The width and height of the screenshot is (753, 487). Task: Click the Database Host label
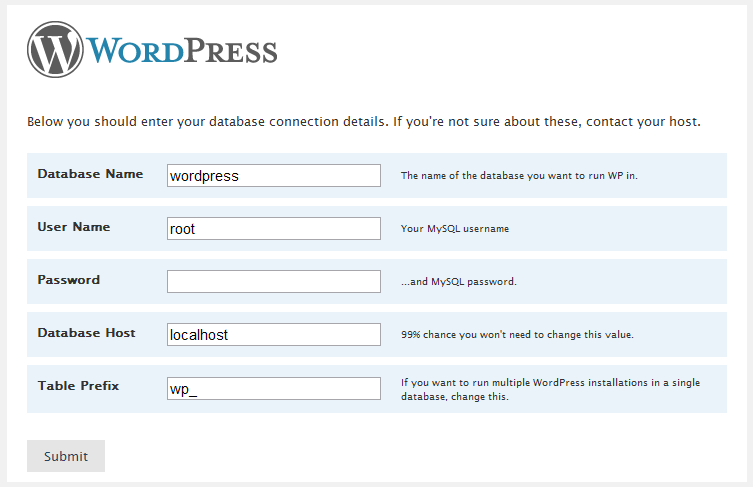click(x=86, y=333)
